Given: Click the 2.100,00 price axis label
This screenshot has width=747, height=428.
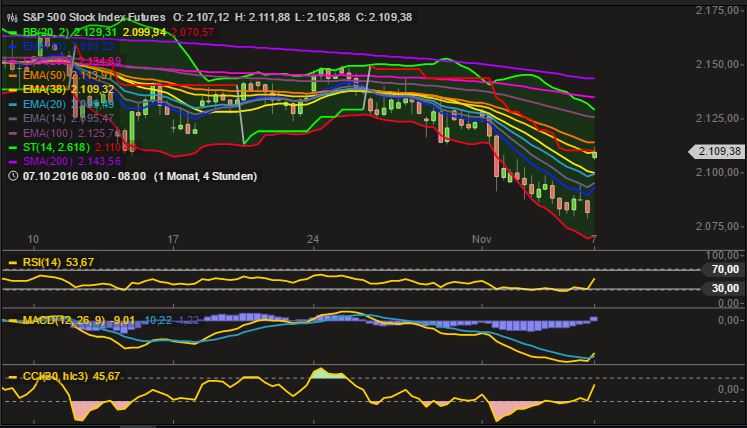Looking at the screenshot, I should (718, 172).
